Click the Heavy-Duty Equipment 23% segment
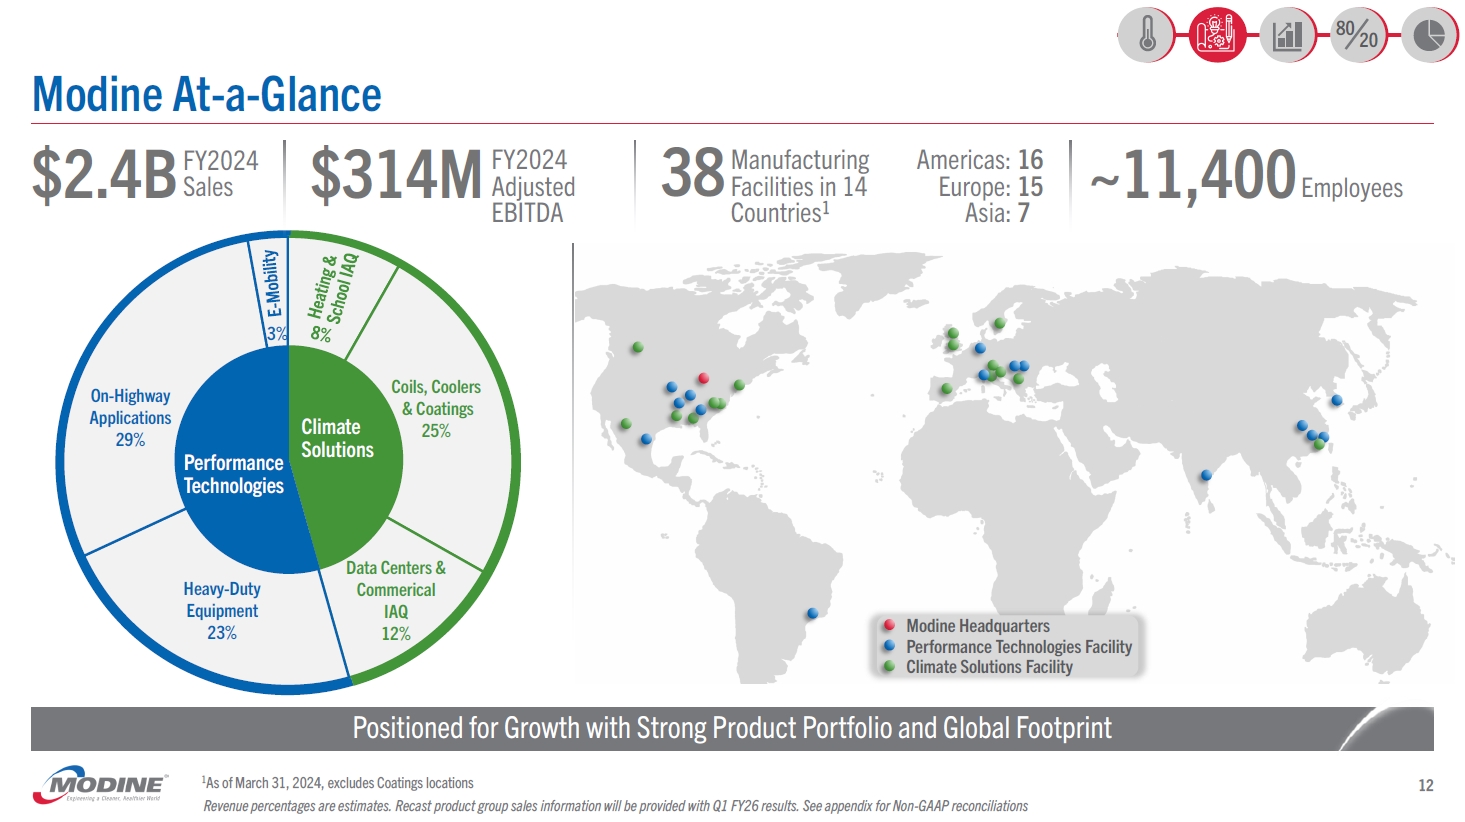1465x822 pixels. click(222, 610)
